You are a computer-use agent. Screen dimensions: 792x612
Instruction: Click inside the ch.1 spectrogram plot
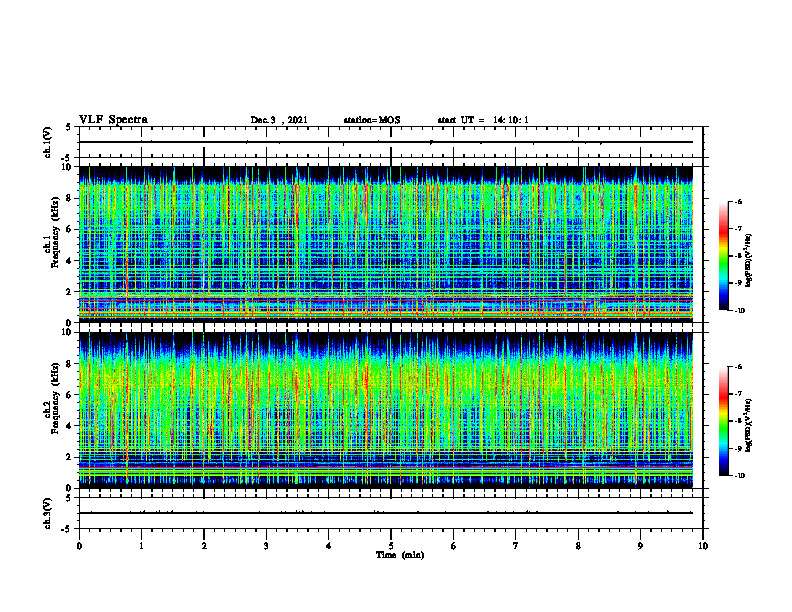point(386,244)
